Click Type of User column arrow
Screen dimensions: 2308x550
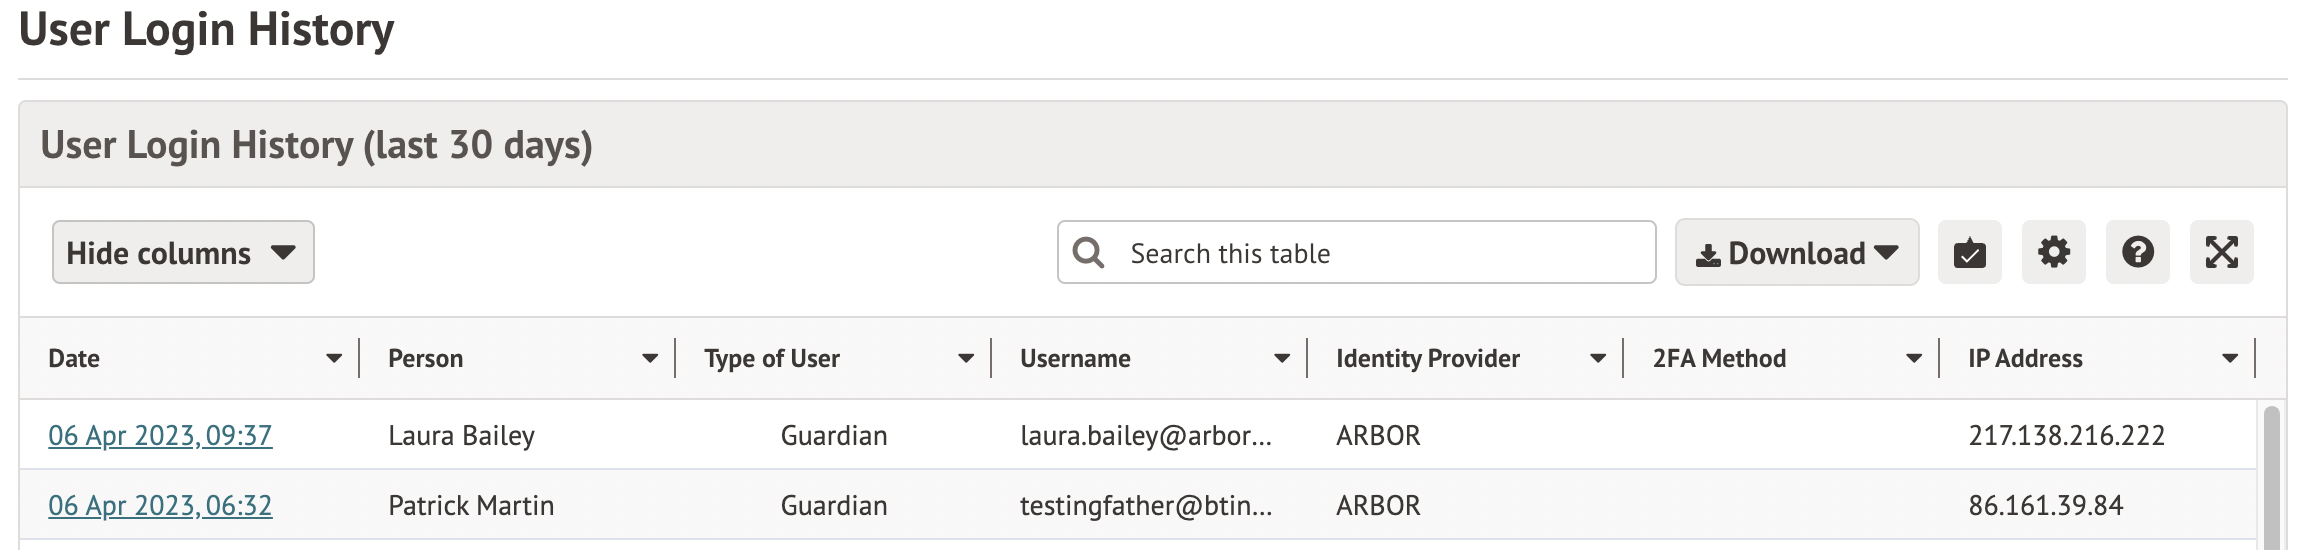[966, 359]
